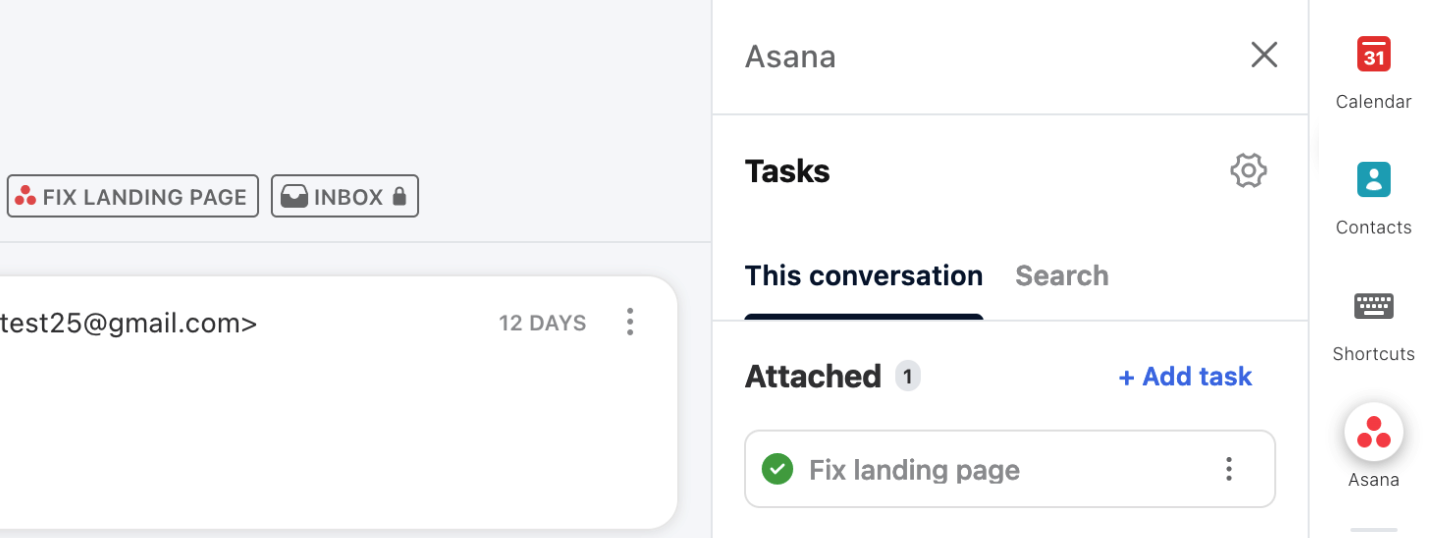The image size is (1439, 538).
Task: Open the message more-options menu beside 12 DAYS
Action: 629,322
